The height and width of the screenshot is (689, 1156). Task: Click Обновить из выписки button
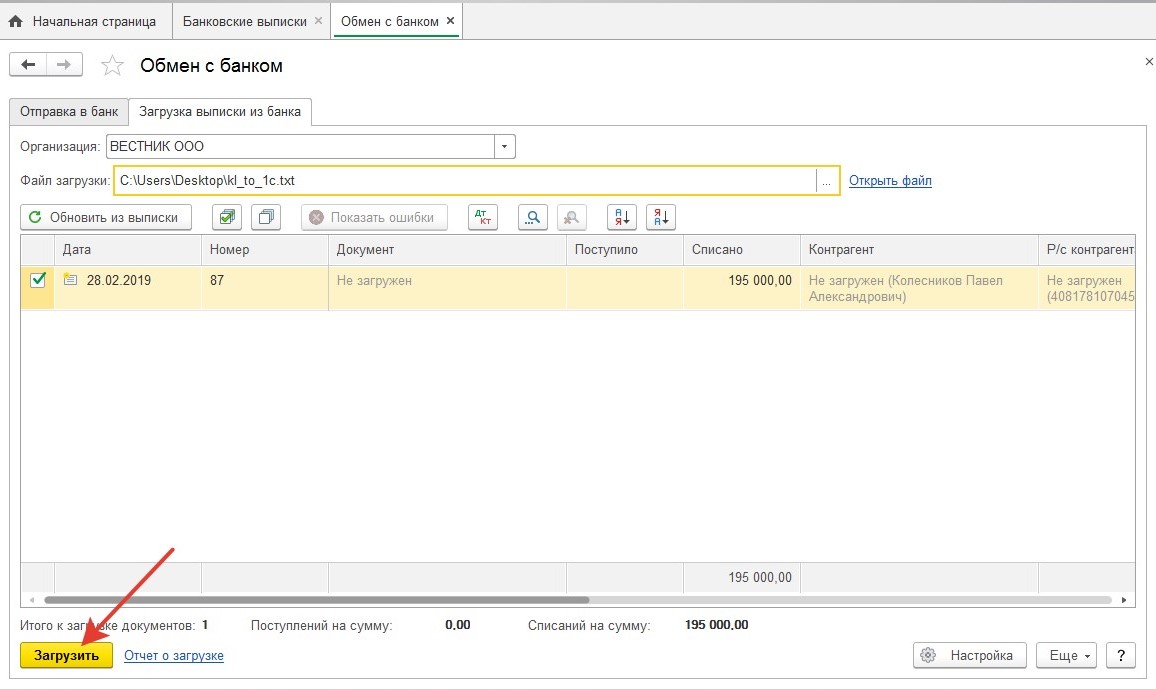click(106, 217)
